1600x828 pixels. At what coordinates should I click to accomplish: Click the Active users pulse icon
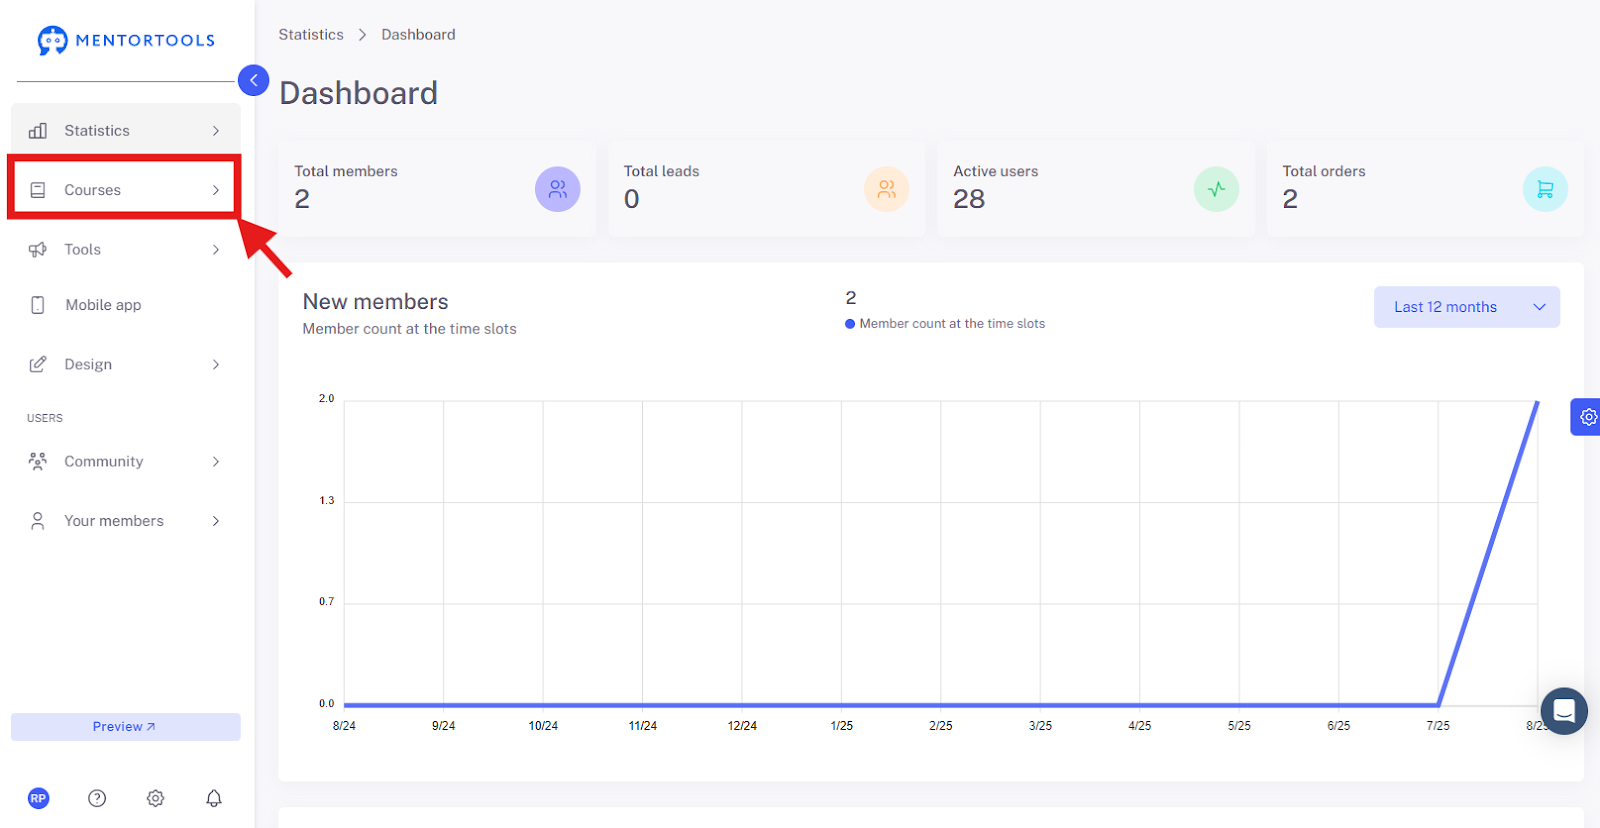1216,189
